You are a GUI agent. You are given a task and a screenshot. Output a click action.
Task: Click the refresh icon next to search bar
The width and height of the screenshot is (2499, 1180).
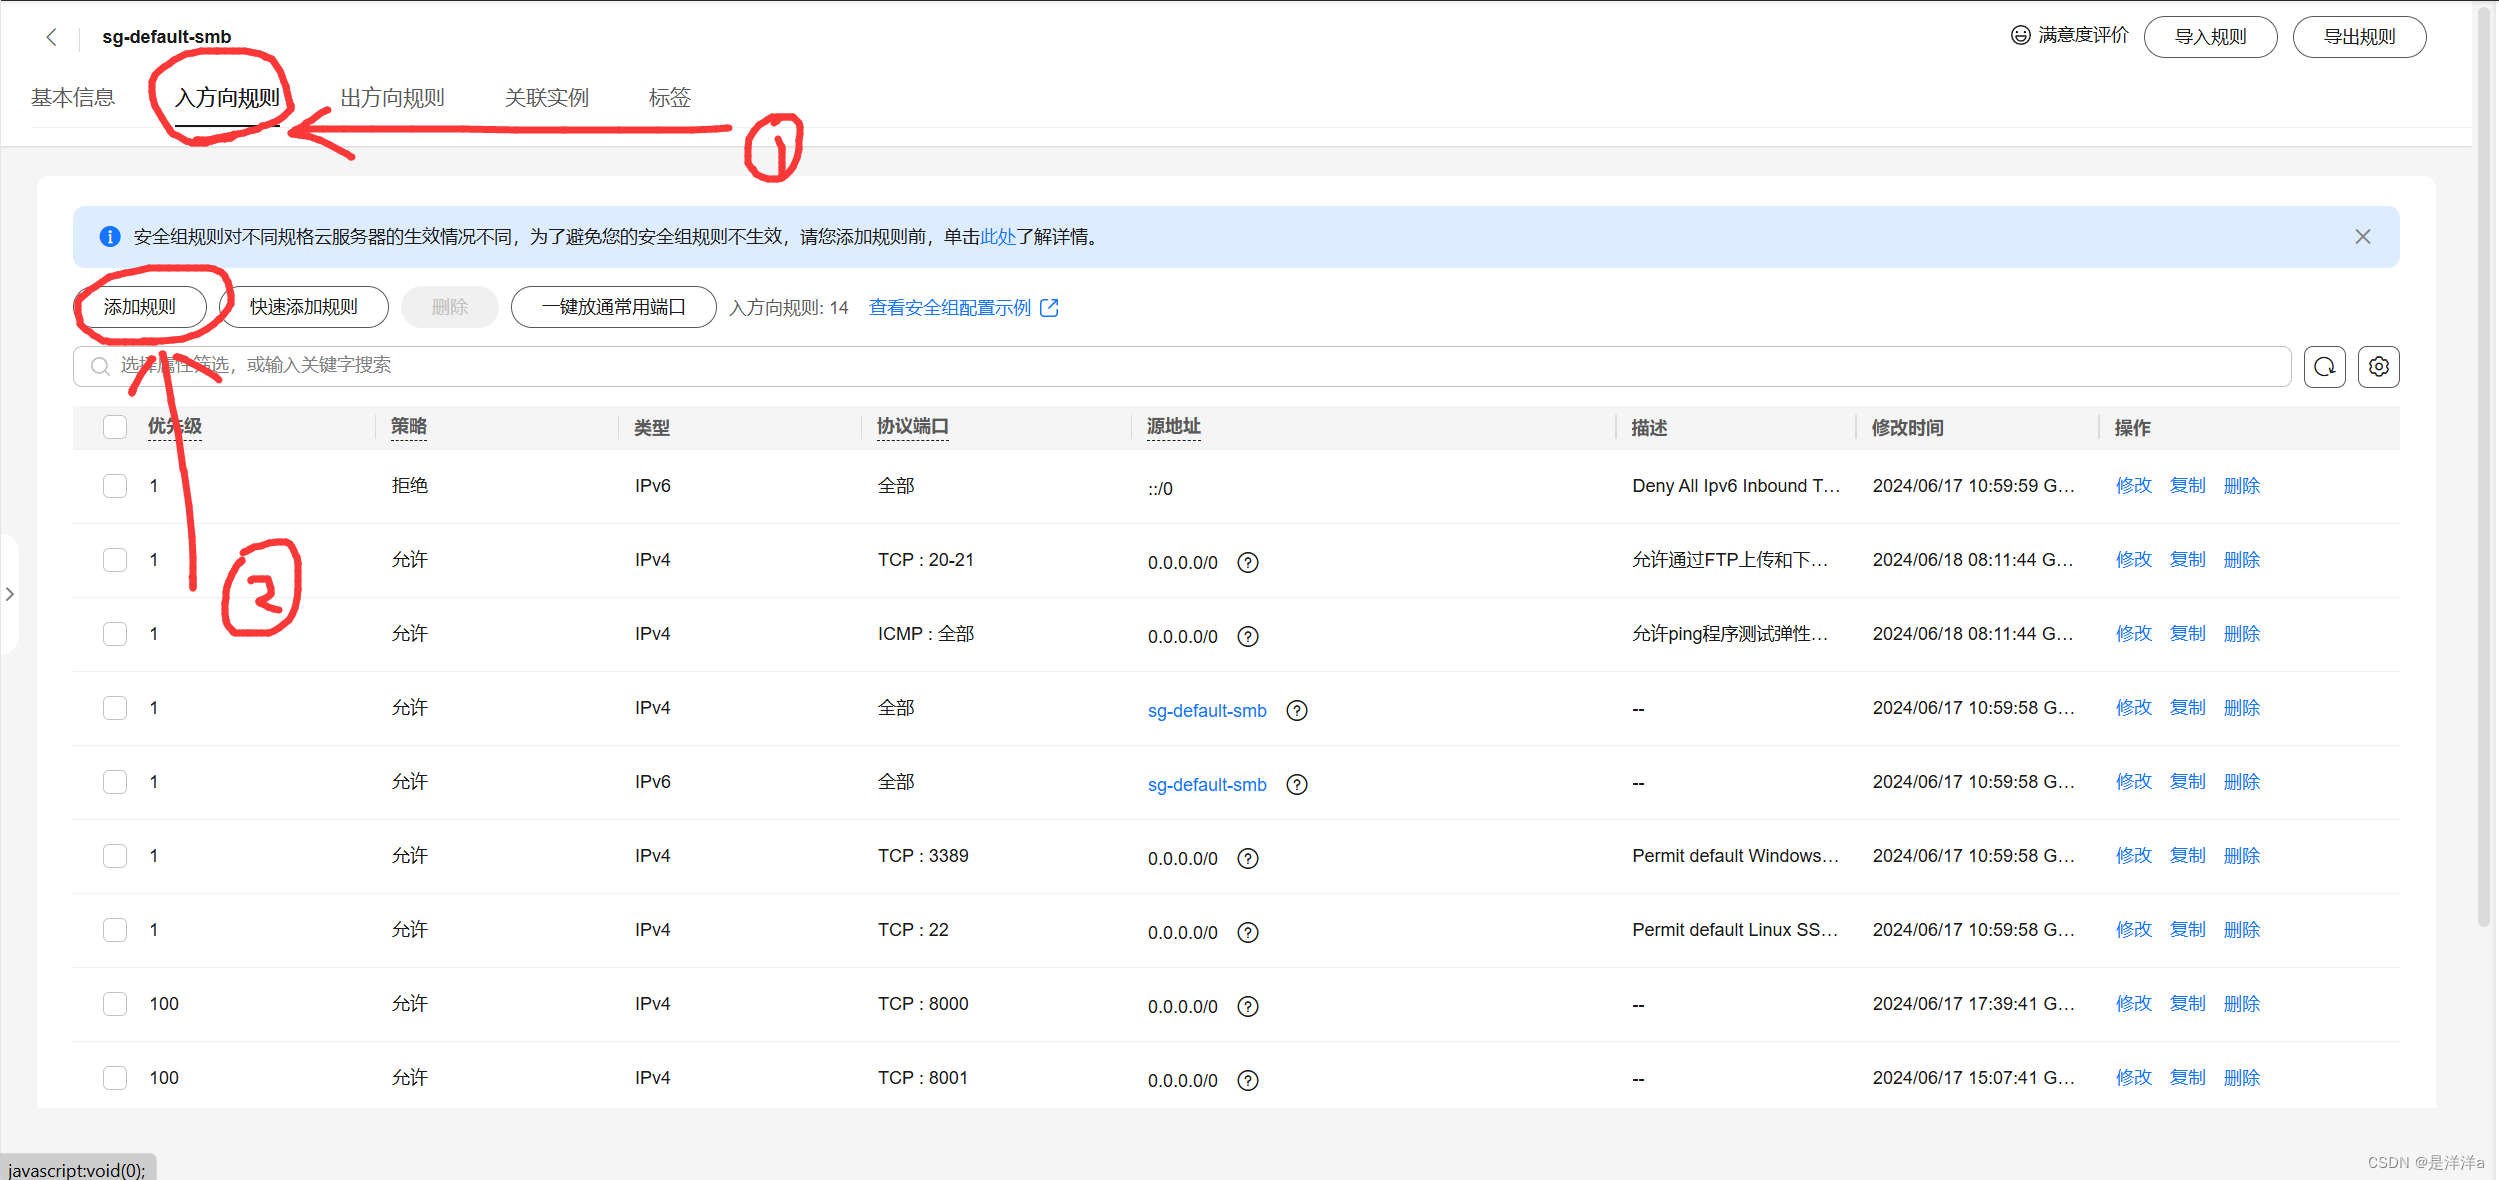pyautogui.click(x=2324, y=367)
